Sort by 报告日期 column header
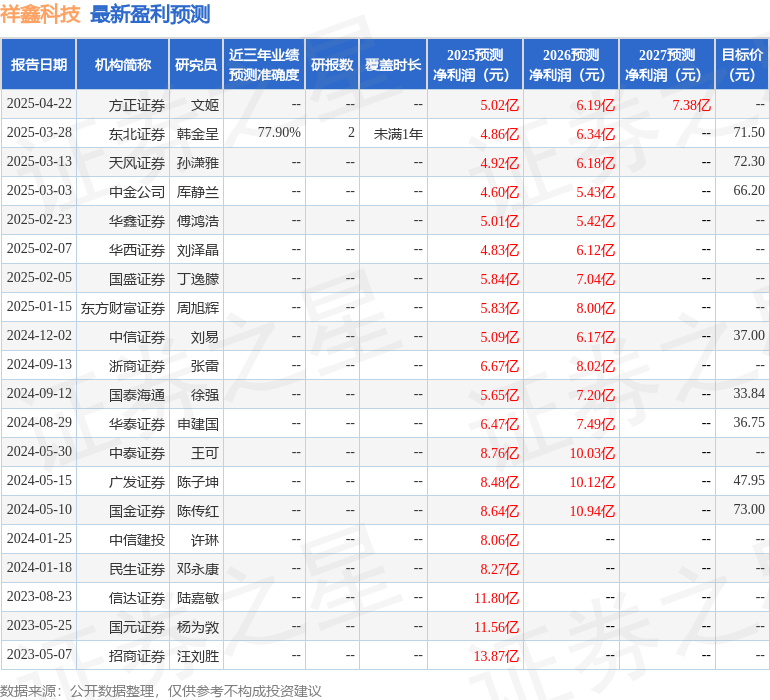The height and width of the screenshot is (700, 770). pyautogui.click(x=39, y=65)
